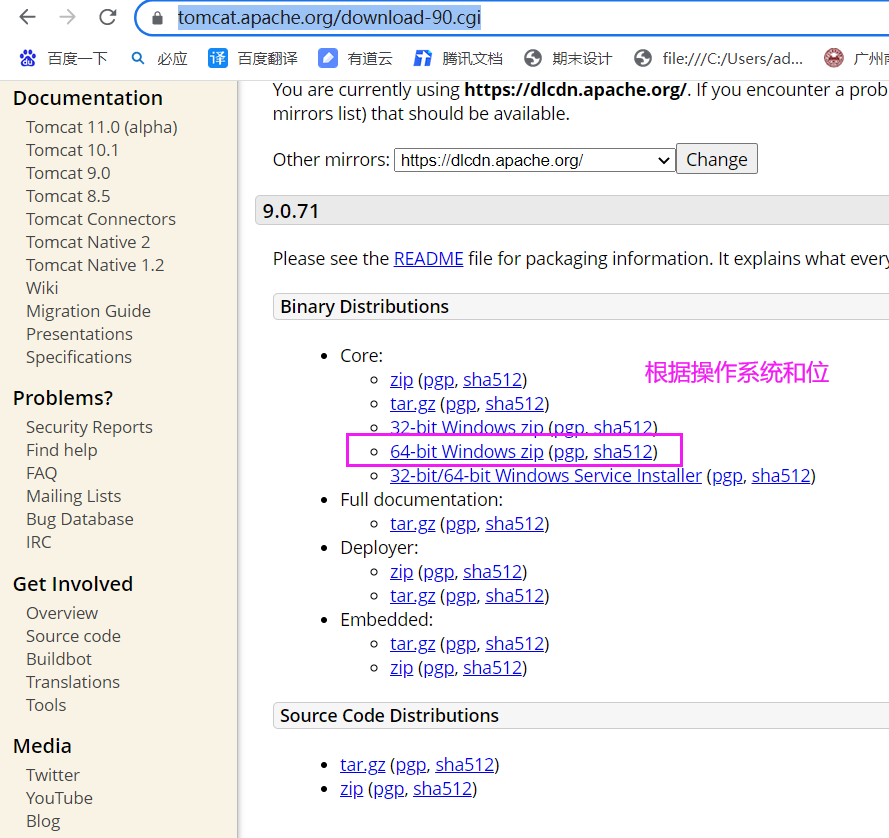Open Tomcat Native 2 page
889x838 pixels.
point(88,242)
